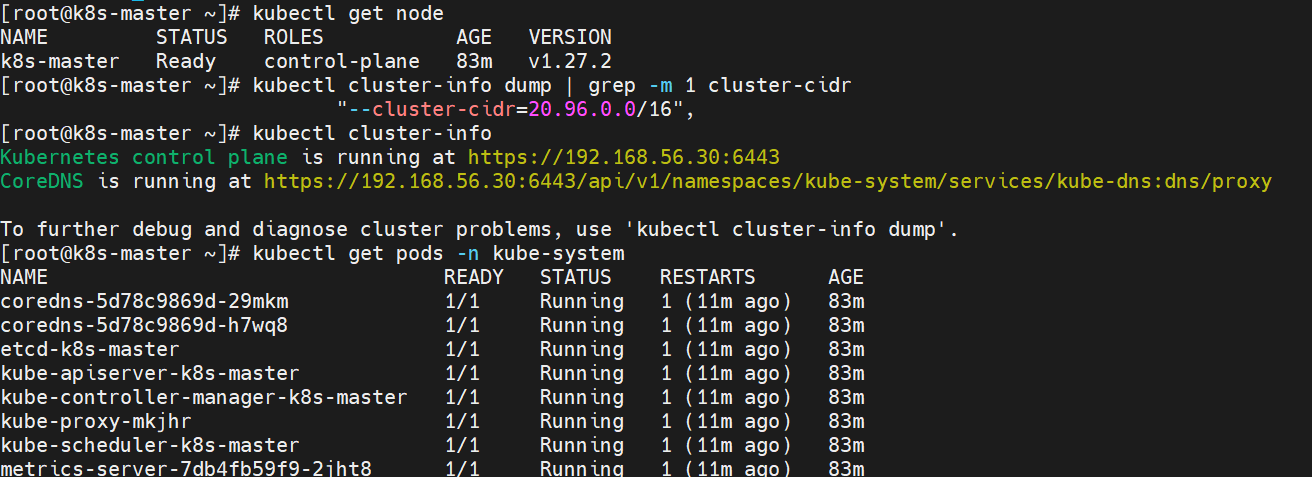Screen dimensions: 1312x477
Task: Click the green "Kubernetes control plane" text
Action: click(144, 157)
